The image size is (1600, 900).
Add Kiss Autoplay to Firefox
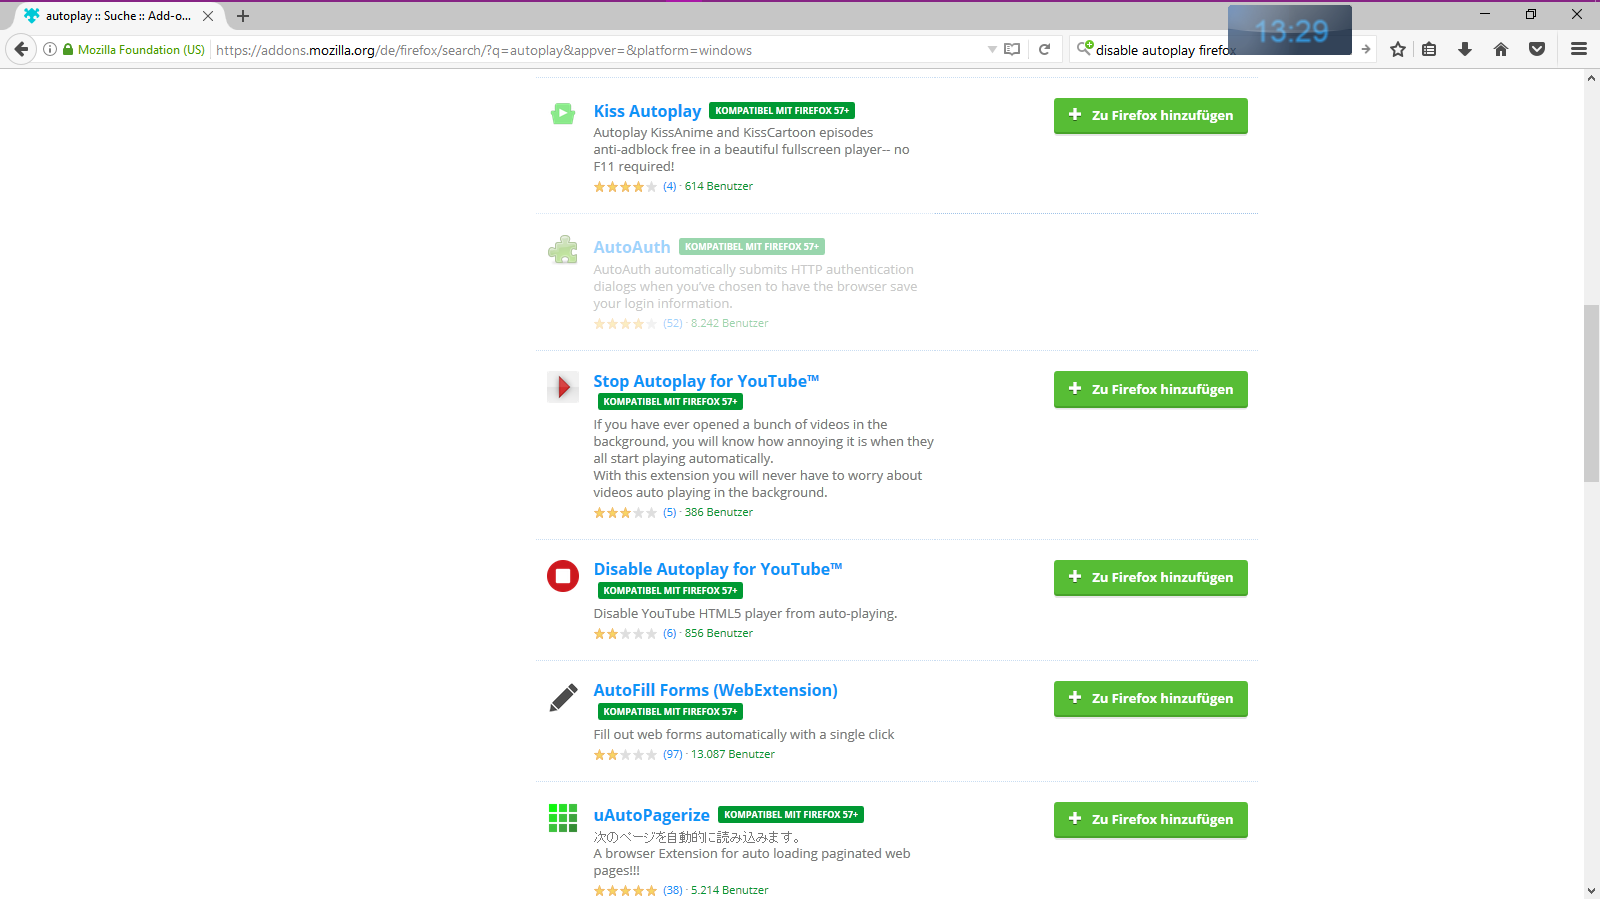(x=1151, y=115)
